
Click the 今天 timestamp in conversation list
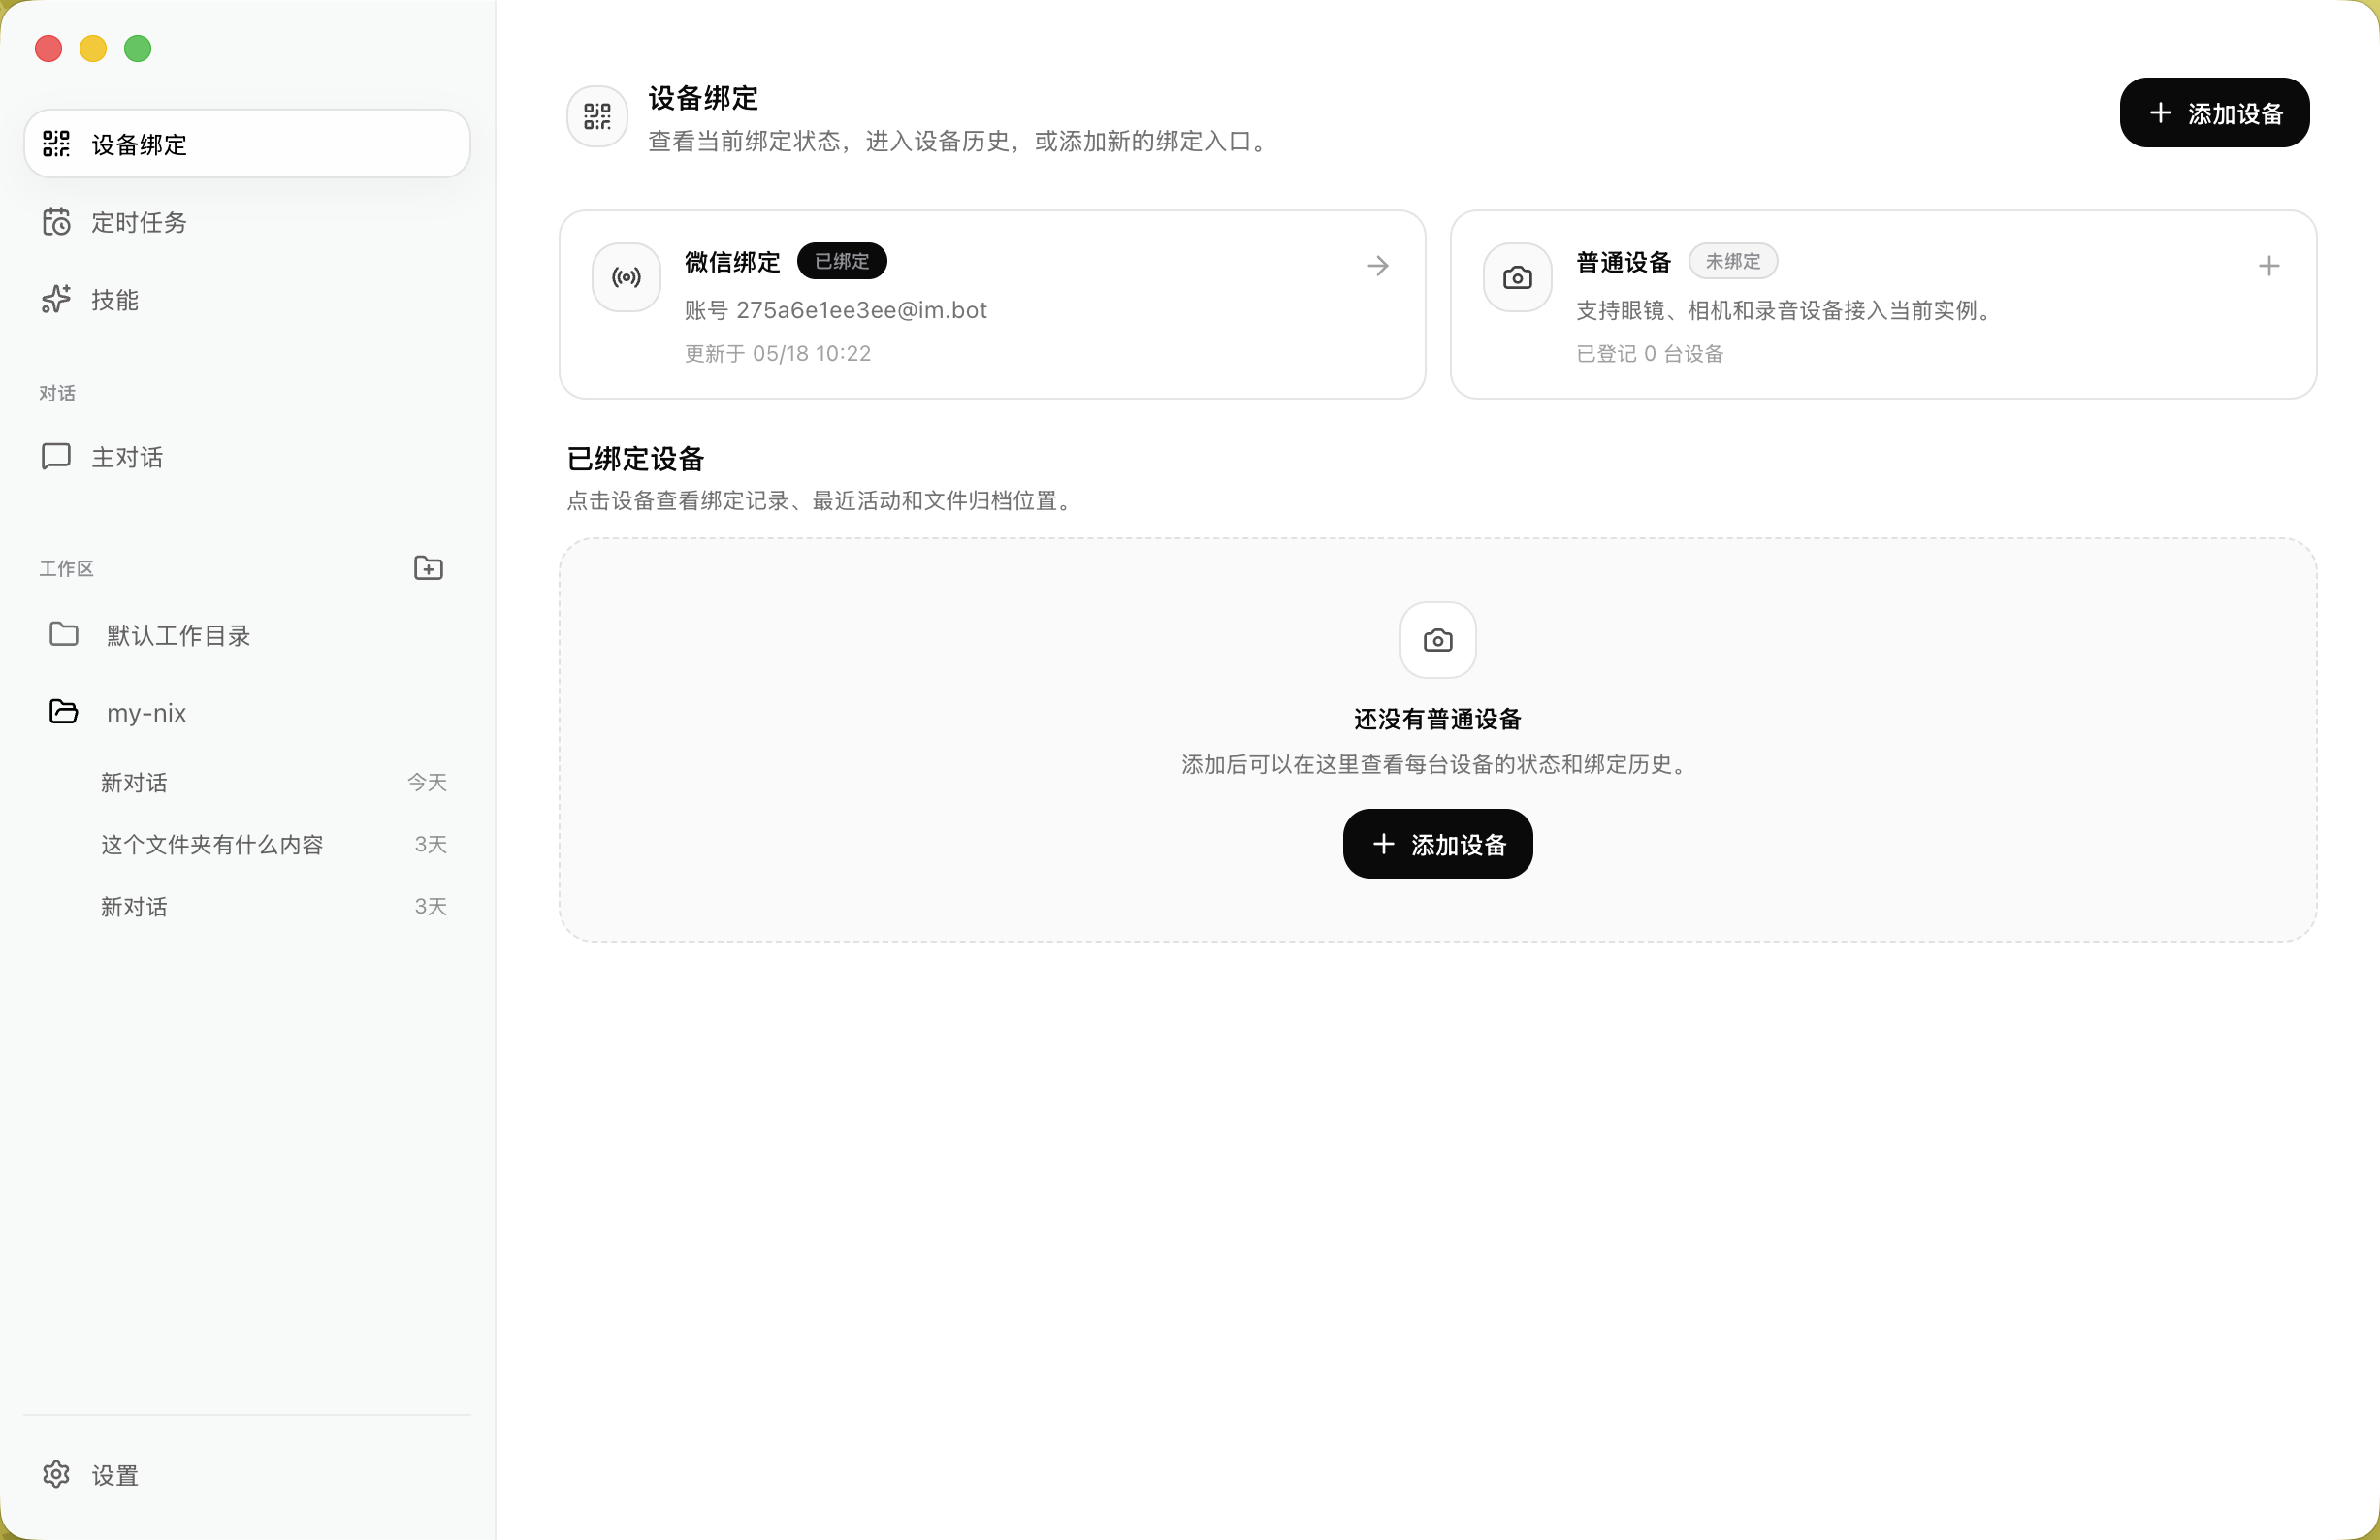427,782
